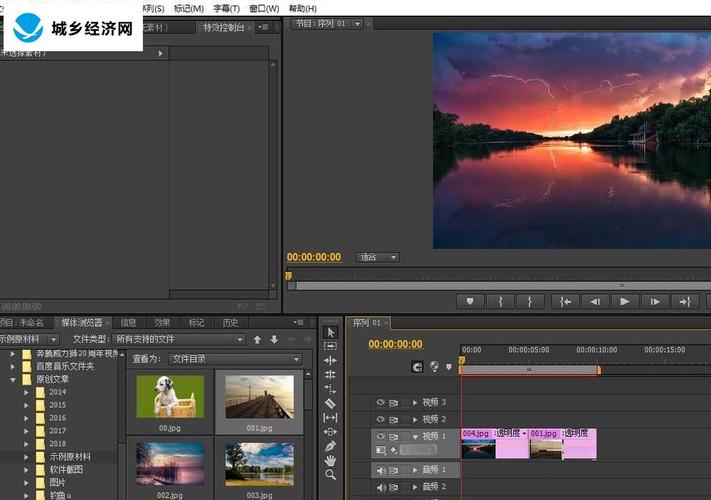Expand the 视频 3 track
The width and height of the screenshot is (711, 500).
(414, 403)
